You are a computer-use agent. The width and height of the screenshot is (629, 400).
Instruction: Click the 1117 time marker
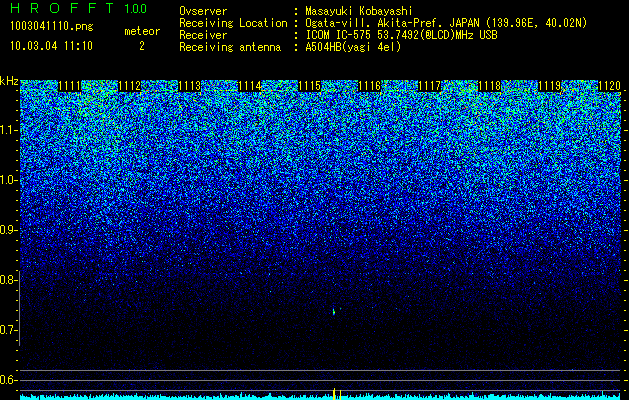point(430,86)
